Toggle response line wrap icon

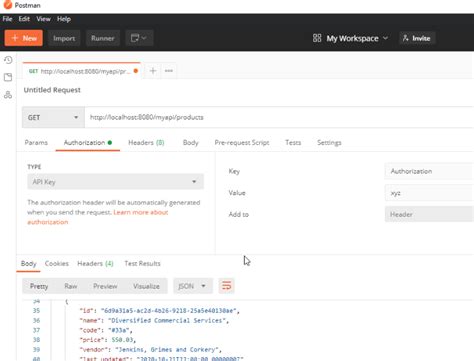tap(227, 286)
